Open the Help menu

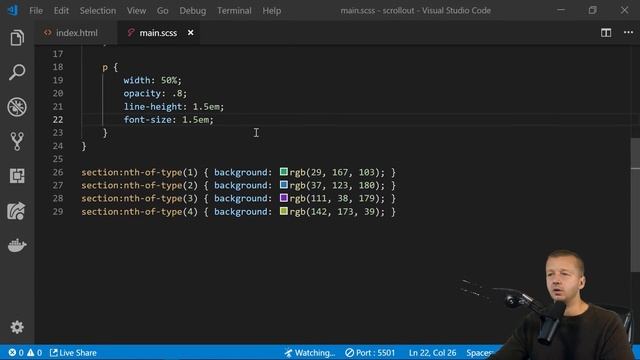point(271,11)
